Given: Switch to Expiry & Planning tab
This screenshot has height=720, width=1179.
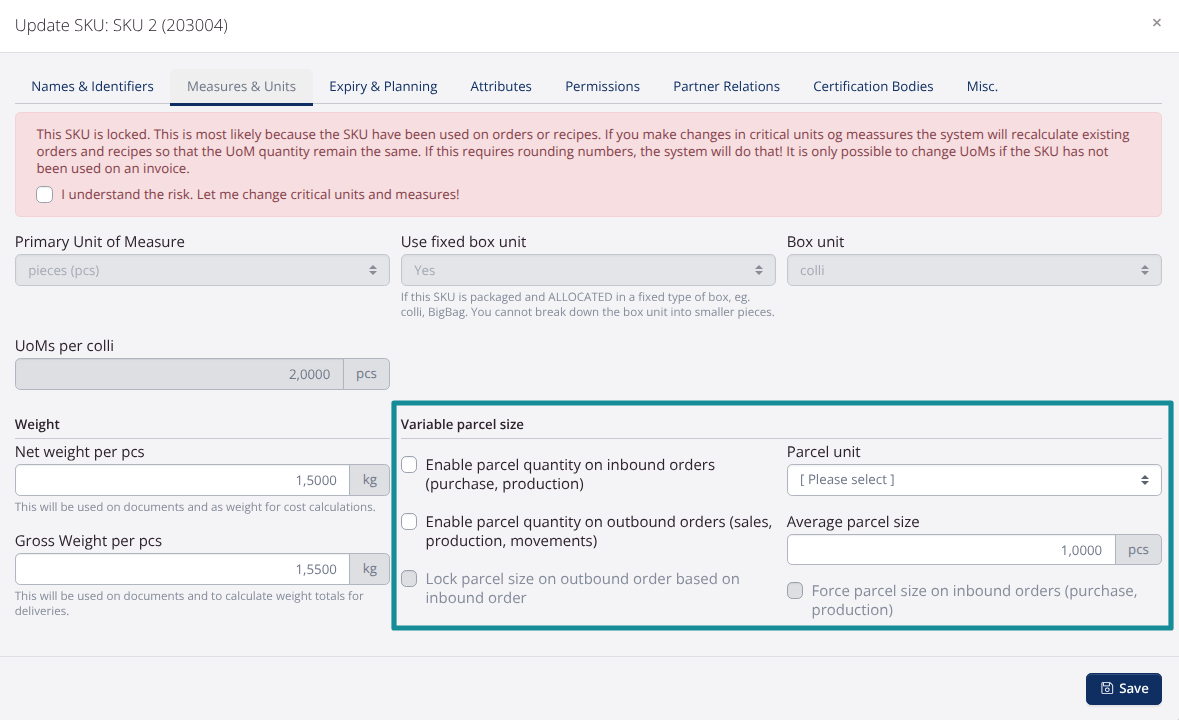Looking at the screenshot, I should [383, 86].
